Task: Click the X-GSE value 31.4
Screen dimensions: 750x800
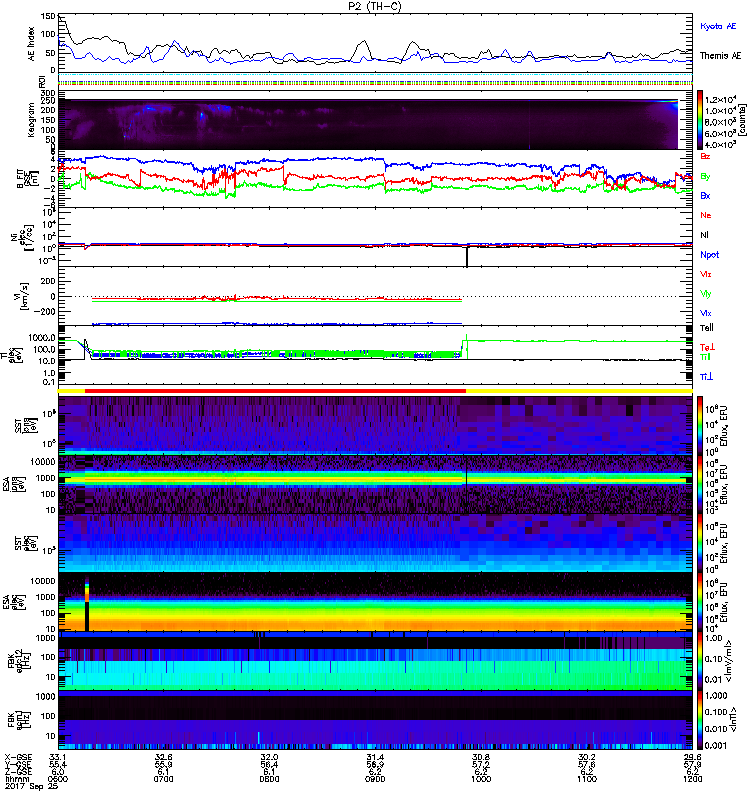Action: [375, 757]
